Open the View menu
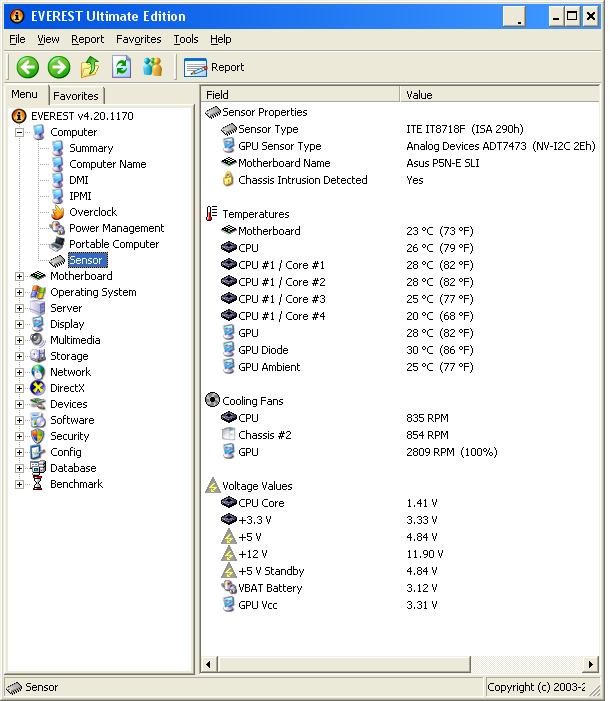The image size is (610, 701). pos(48,39)
